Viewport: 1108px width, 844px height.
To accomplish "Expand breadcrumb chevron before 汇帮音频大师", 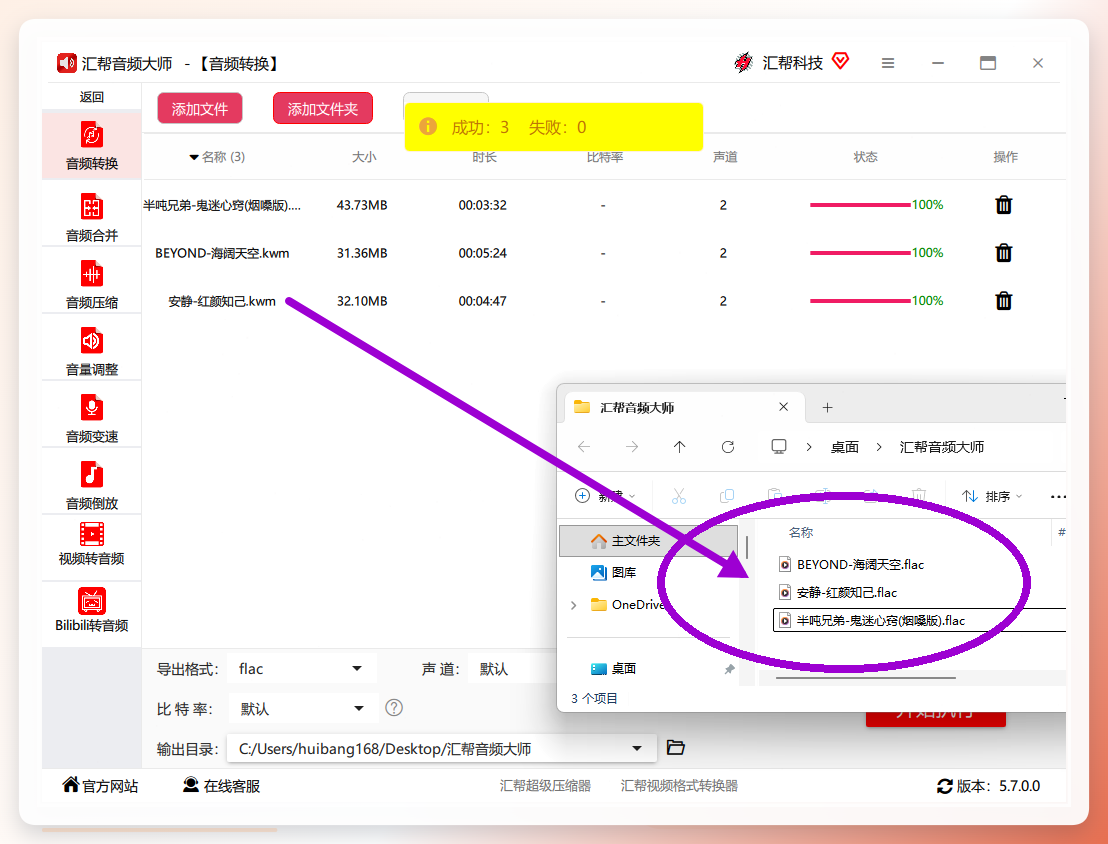I will [879, 447].
